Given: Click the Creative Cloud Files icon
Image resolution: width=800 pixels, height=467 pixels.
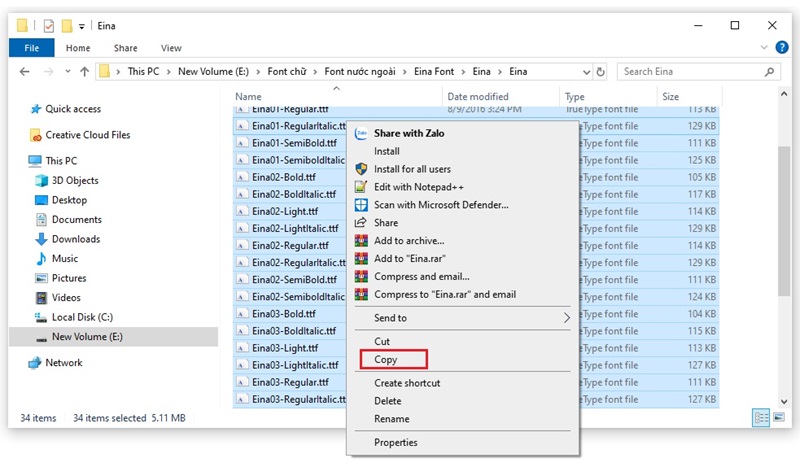Looking at the screenshot, I should coord(36,135).
